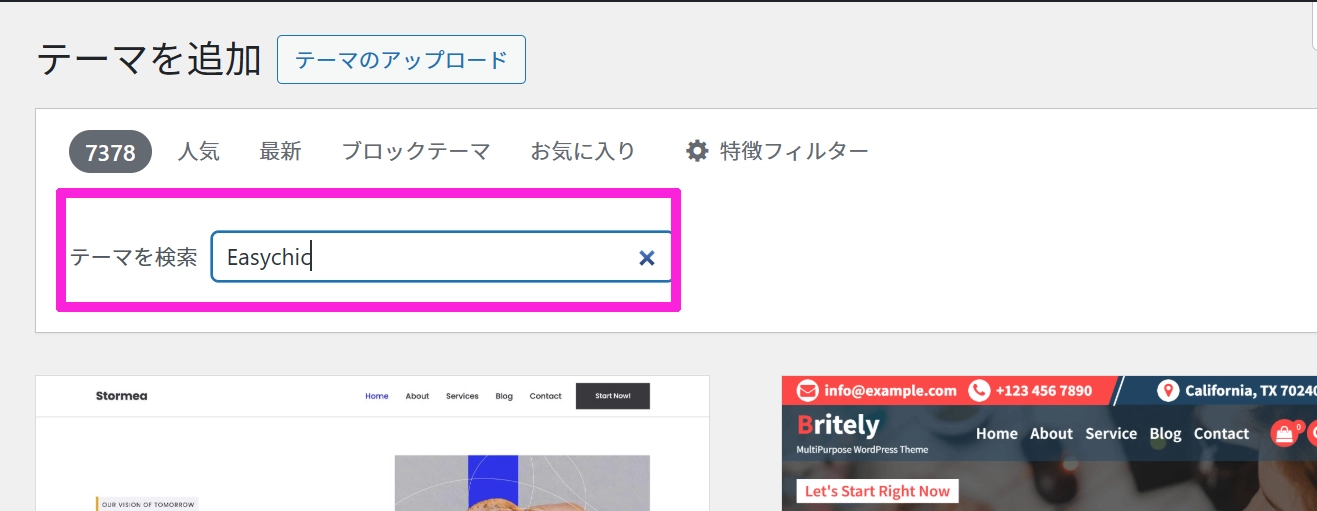Focus the テーマを検索 search field
1317x511 pixels.
click(x=420, y=257)
